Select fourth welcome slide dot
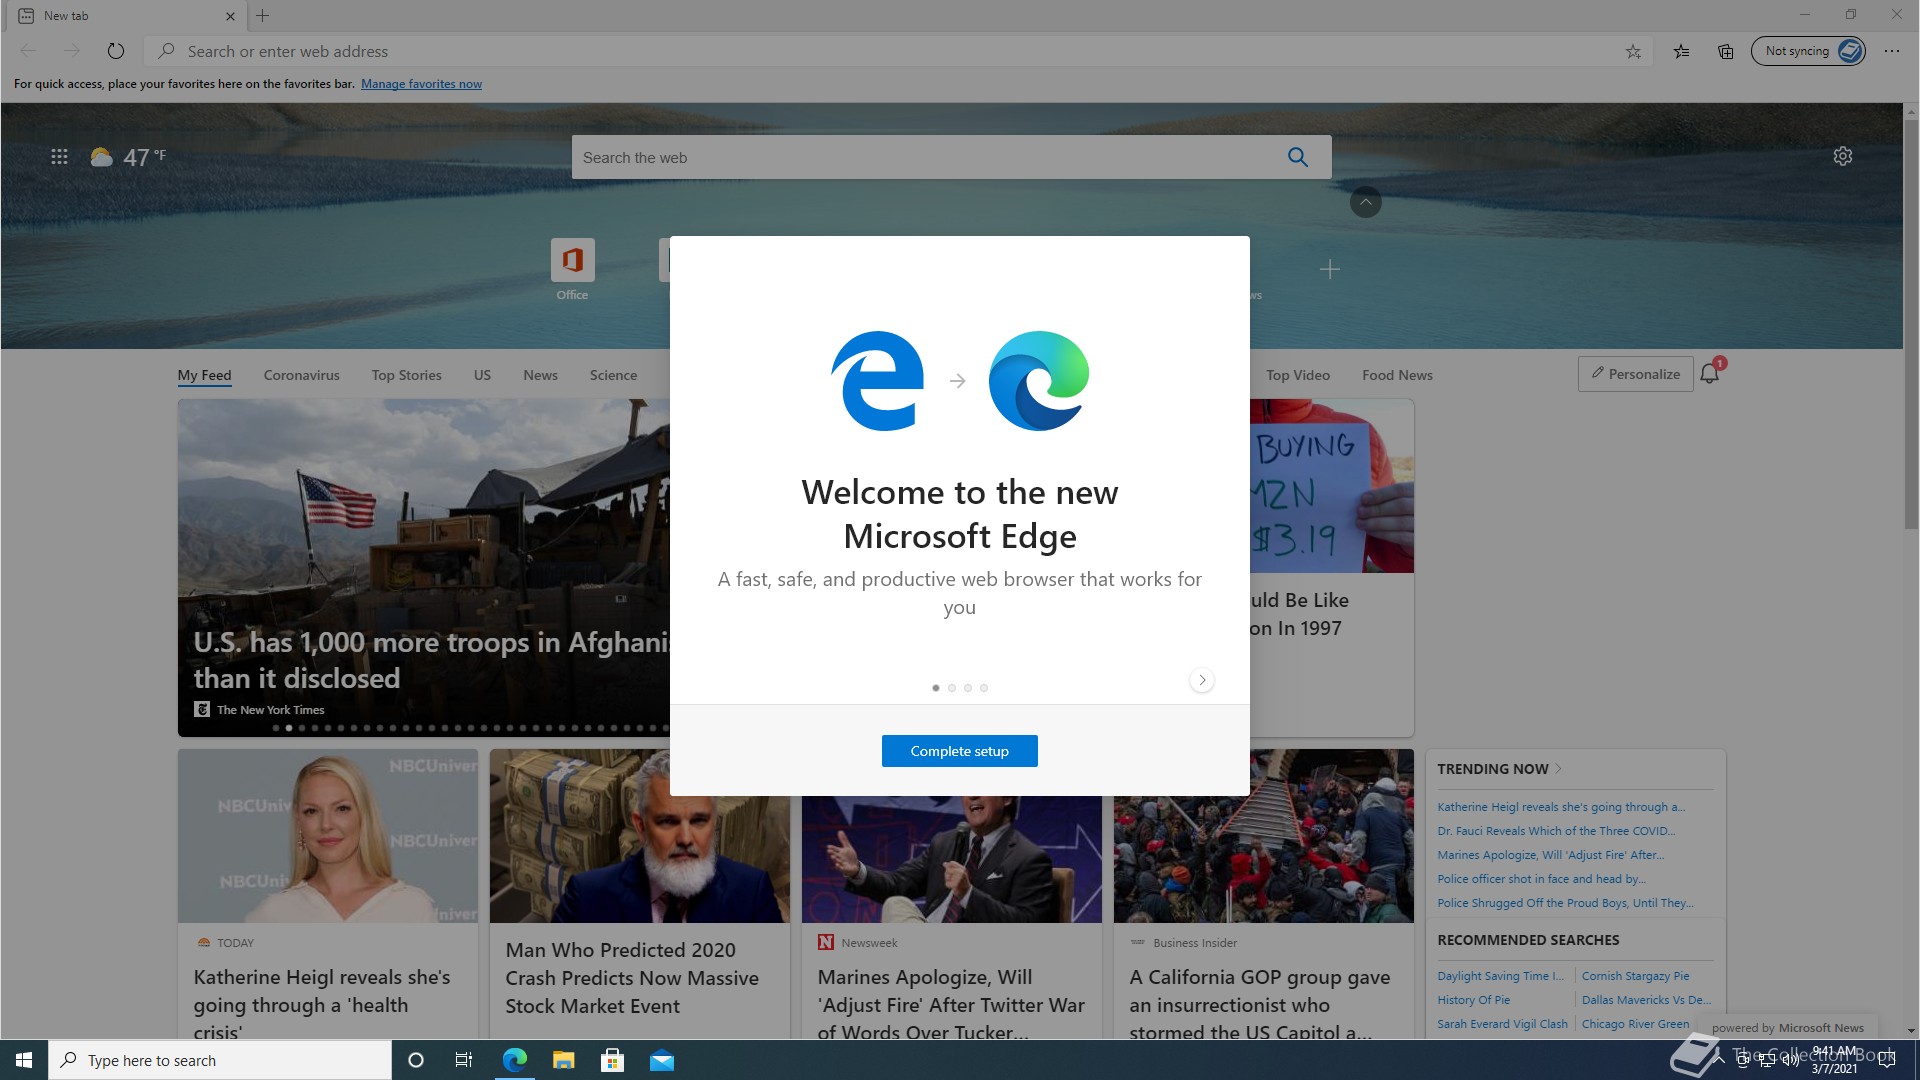The image size is (1920, 1080). [984, 688]
